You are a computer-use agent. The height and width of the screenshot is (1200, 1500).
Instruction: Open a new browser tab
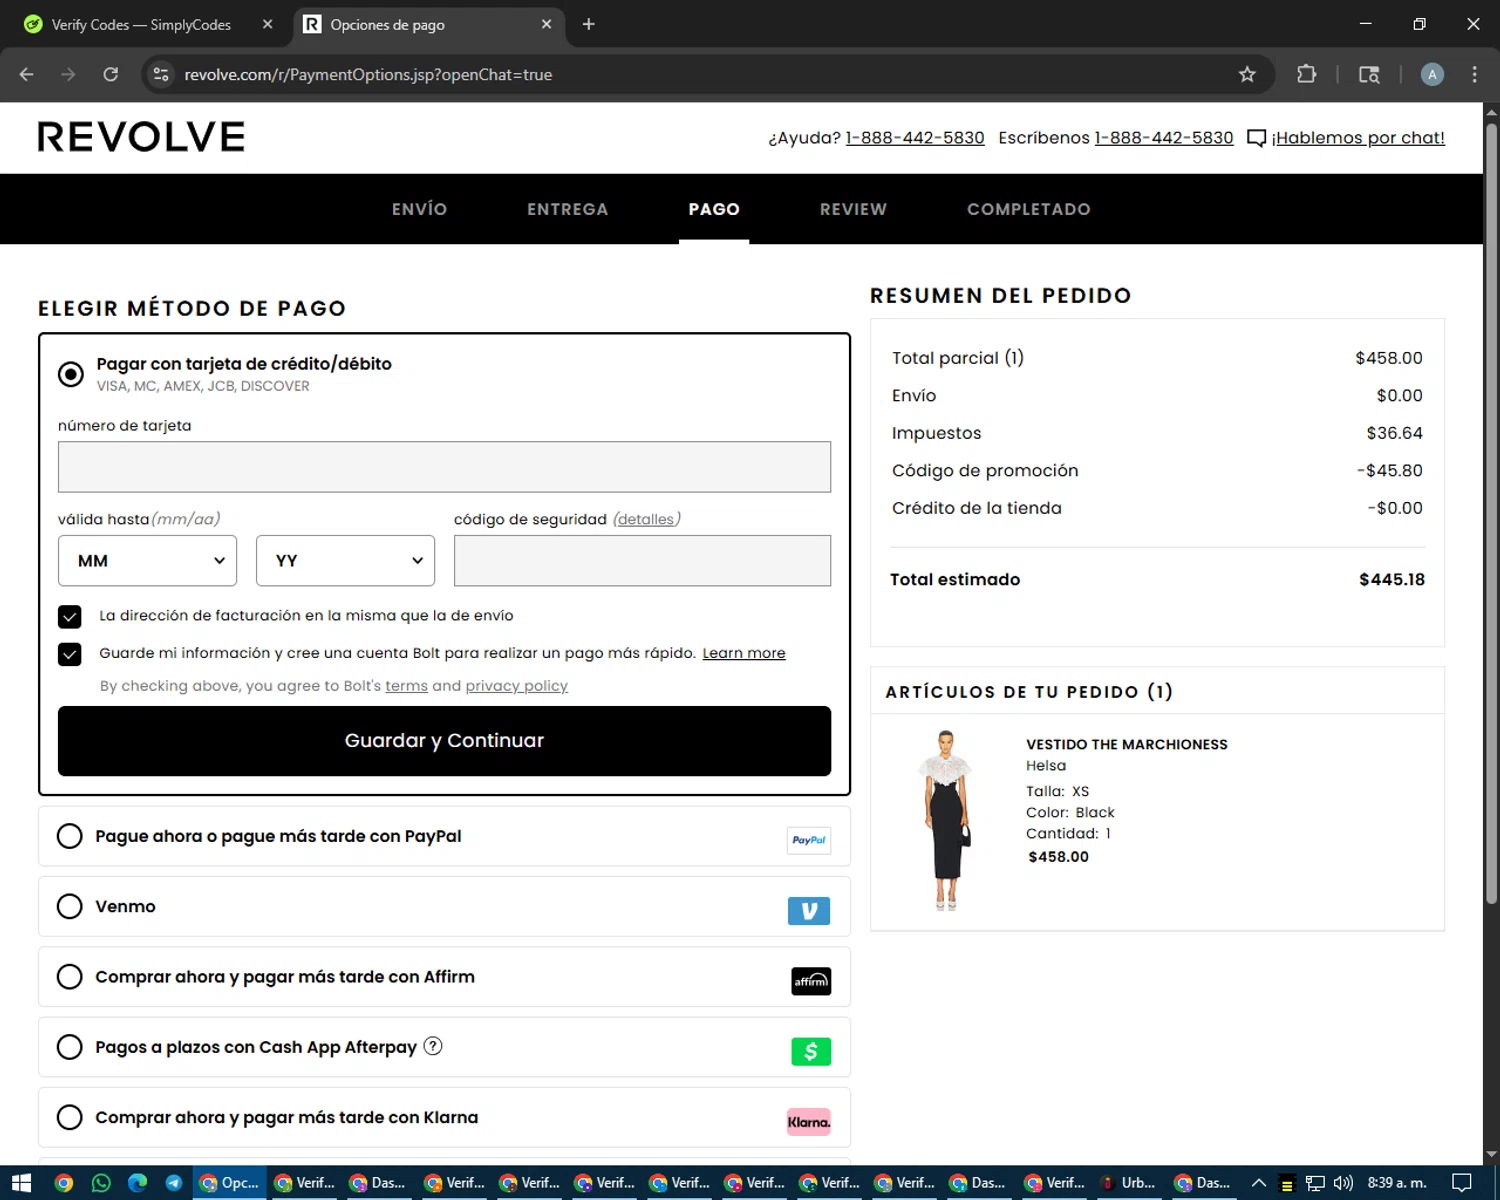589,24
